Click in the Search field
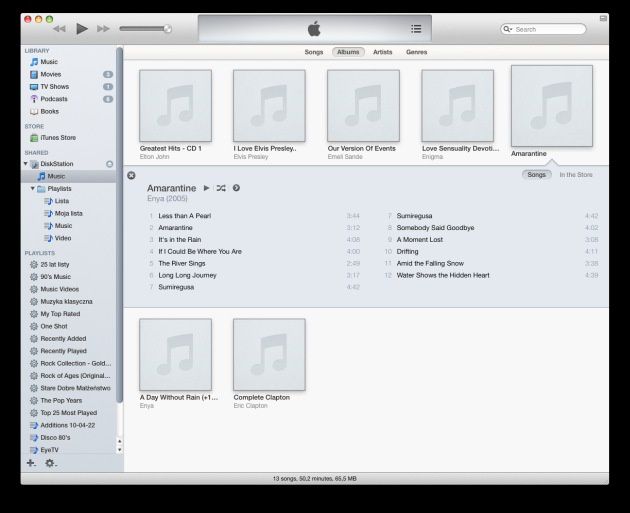This screenshot has width=630, height=513. pos(543,29)
